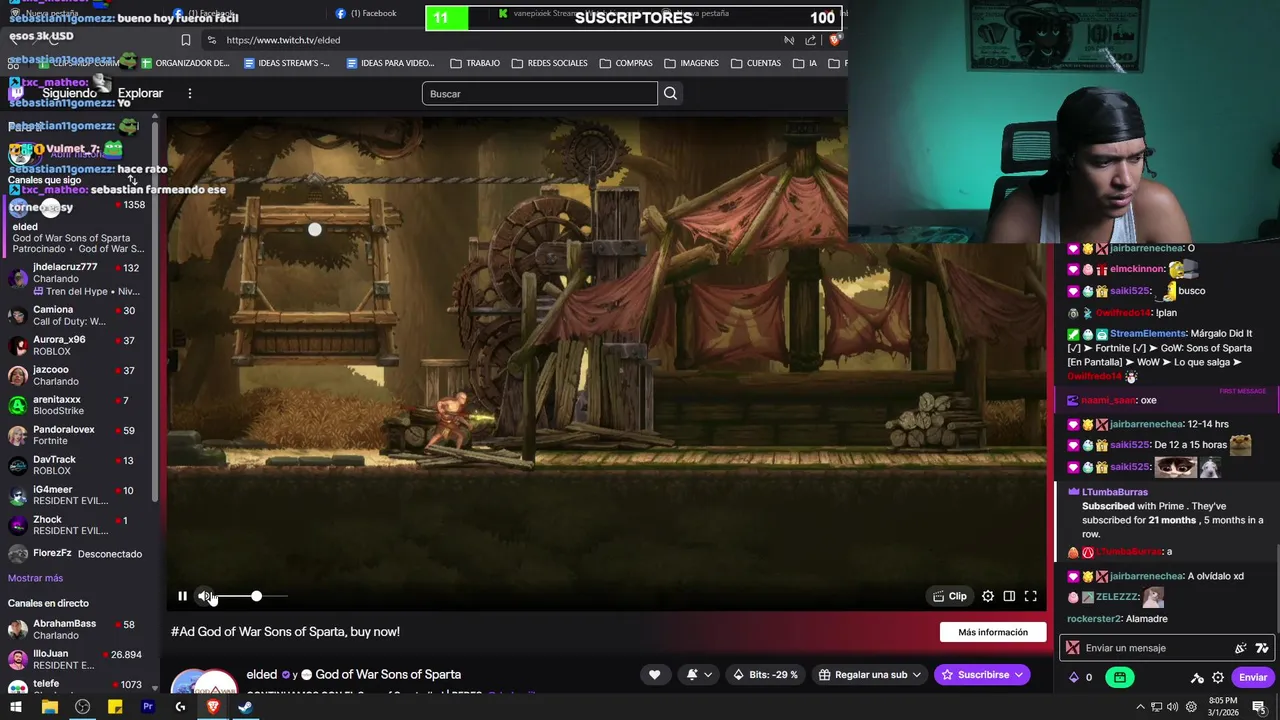Open iG4meer Resident Evil channel
The height and width of the screenshot is (720, 1280).
[77, 496]
